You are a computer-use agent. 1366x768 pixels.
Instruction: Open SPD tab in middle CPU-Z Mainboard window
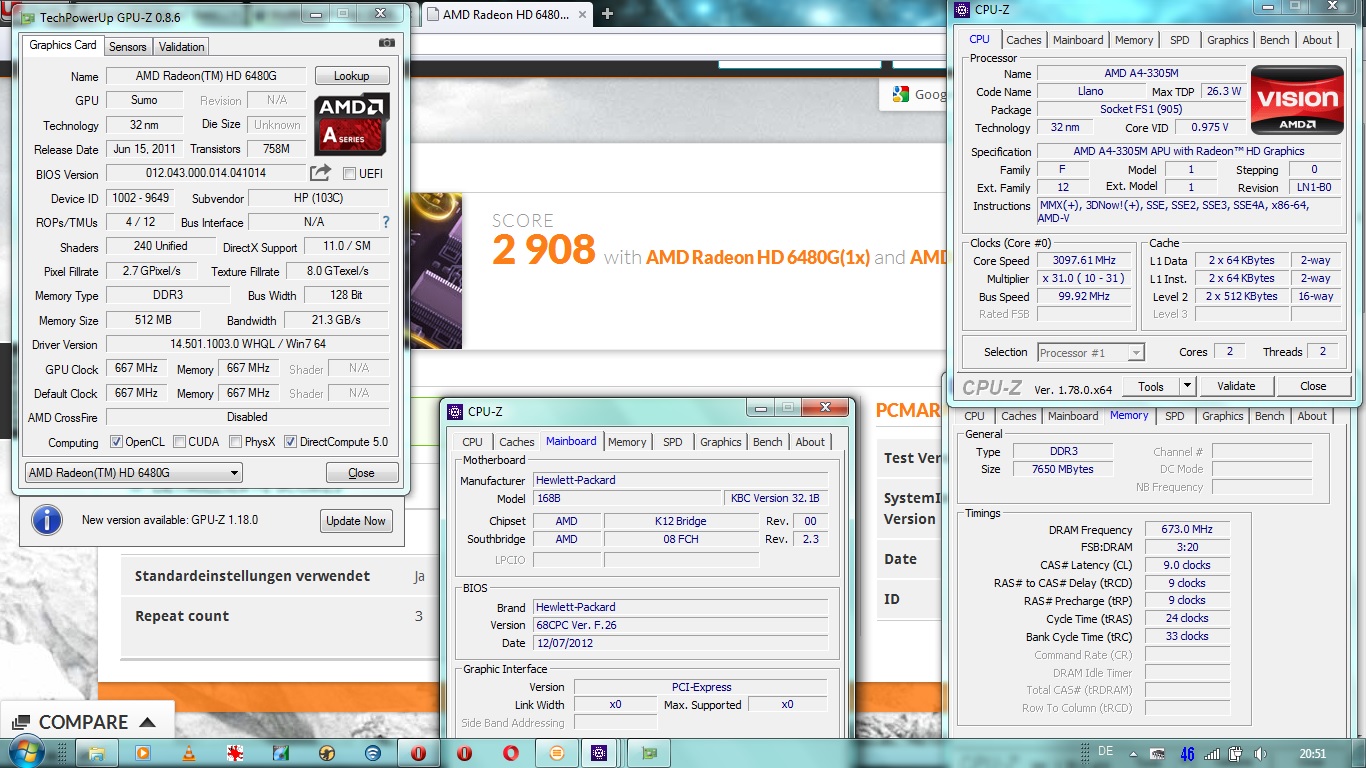pyautogui.click(x=673, y=442)
